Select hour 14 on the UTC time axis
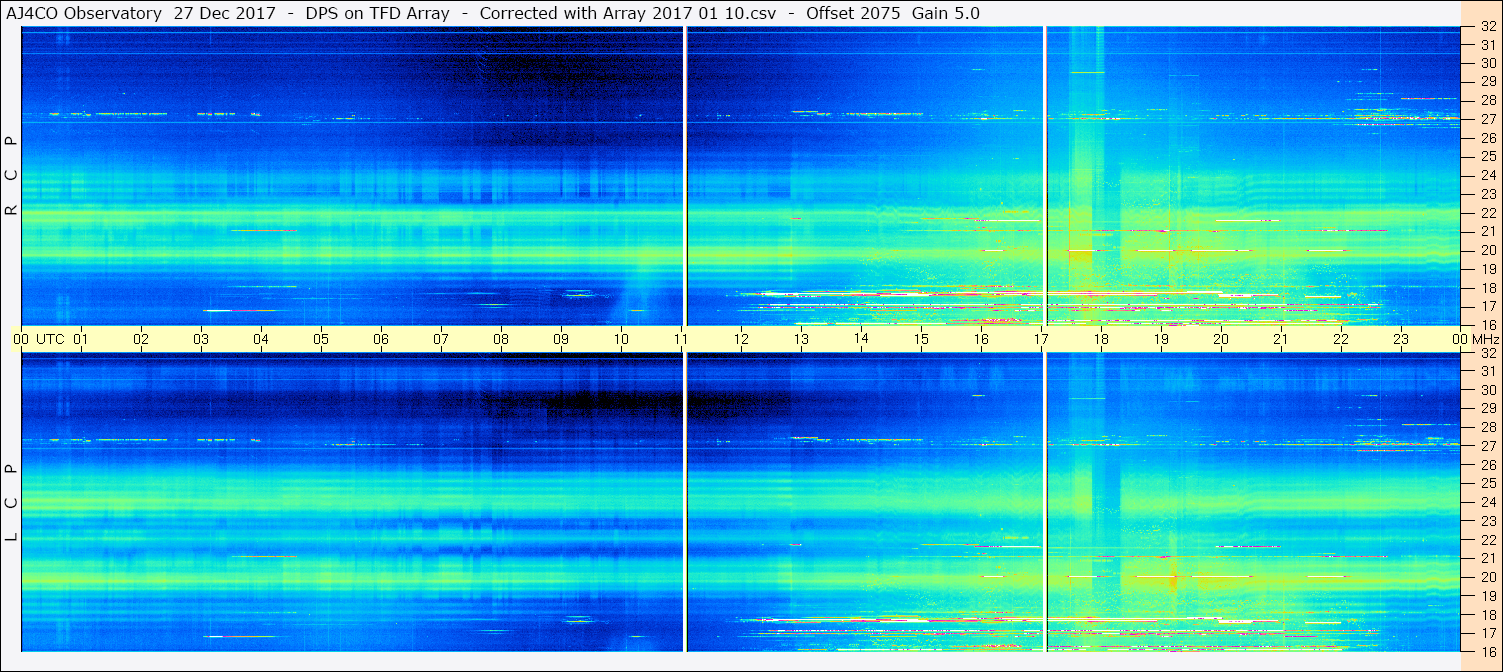The width and height of the screenshot is (1503, 672). (x=861, y=339)
